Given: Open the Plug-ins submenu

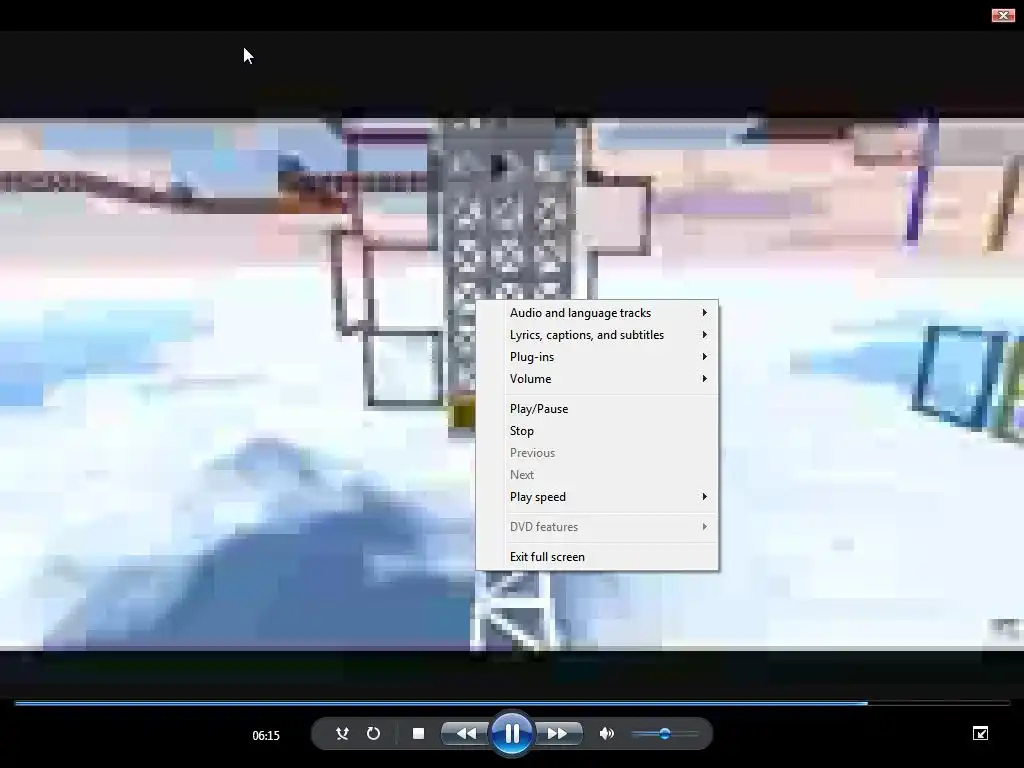Looking at the screenshot, I should (x=597, y=357).
